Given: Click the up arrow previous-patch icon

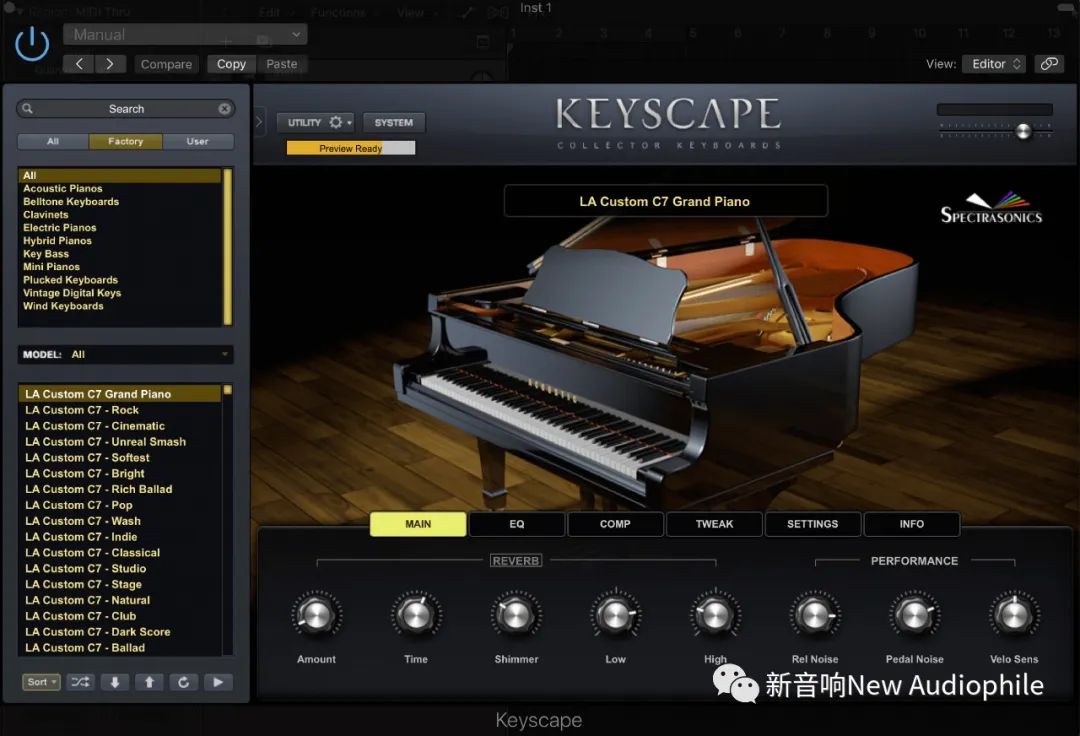Looking at the screenshot, I should [x=149, y=682].
